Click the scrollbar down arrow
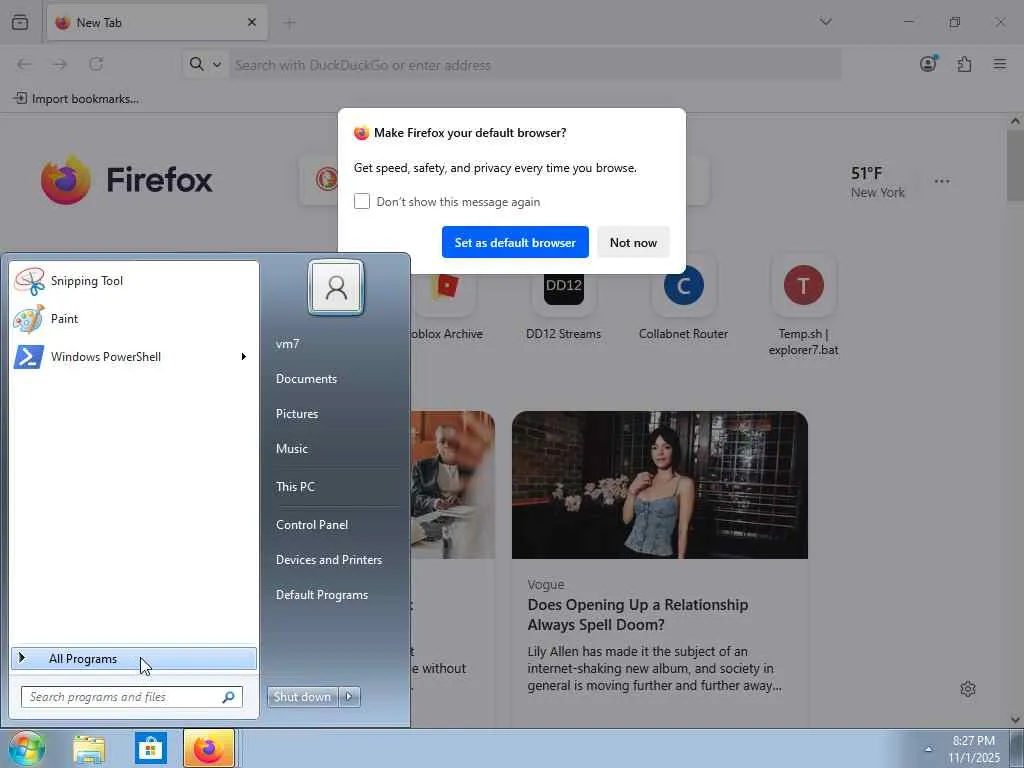 coord(1016,720)
